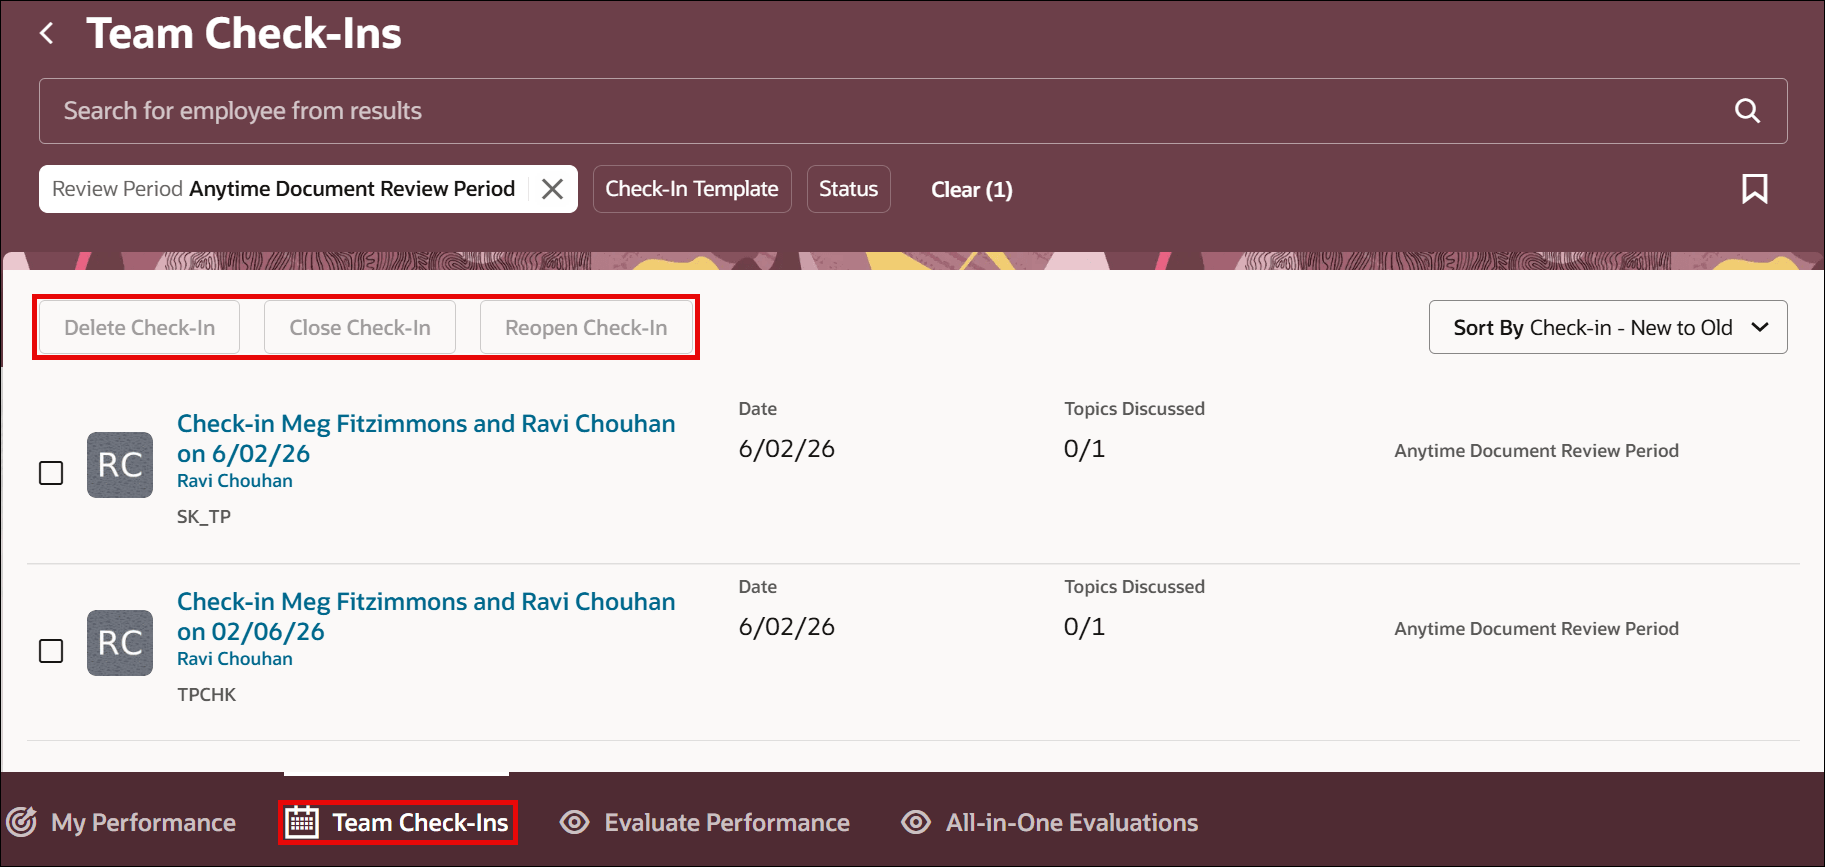This screenshot has height=867, width=1825.
Task: Switch to Evaluate Performance tab
Action: pos(705,822)
